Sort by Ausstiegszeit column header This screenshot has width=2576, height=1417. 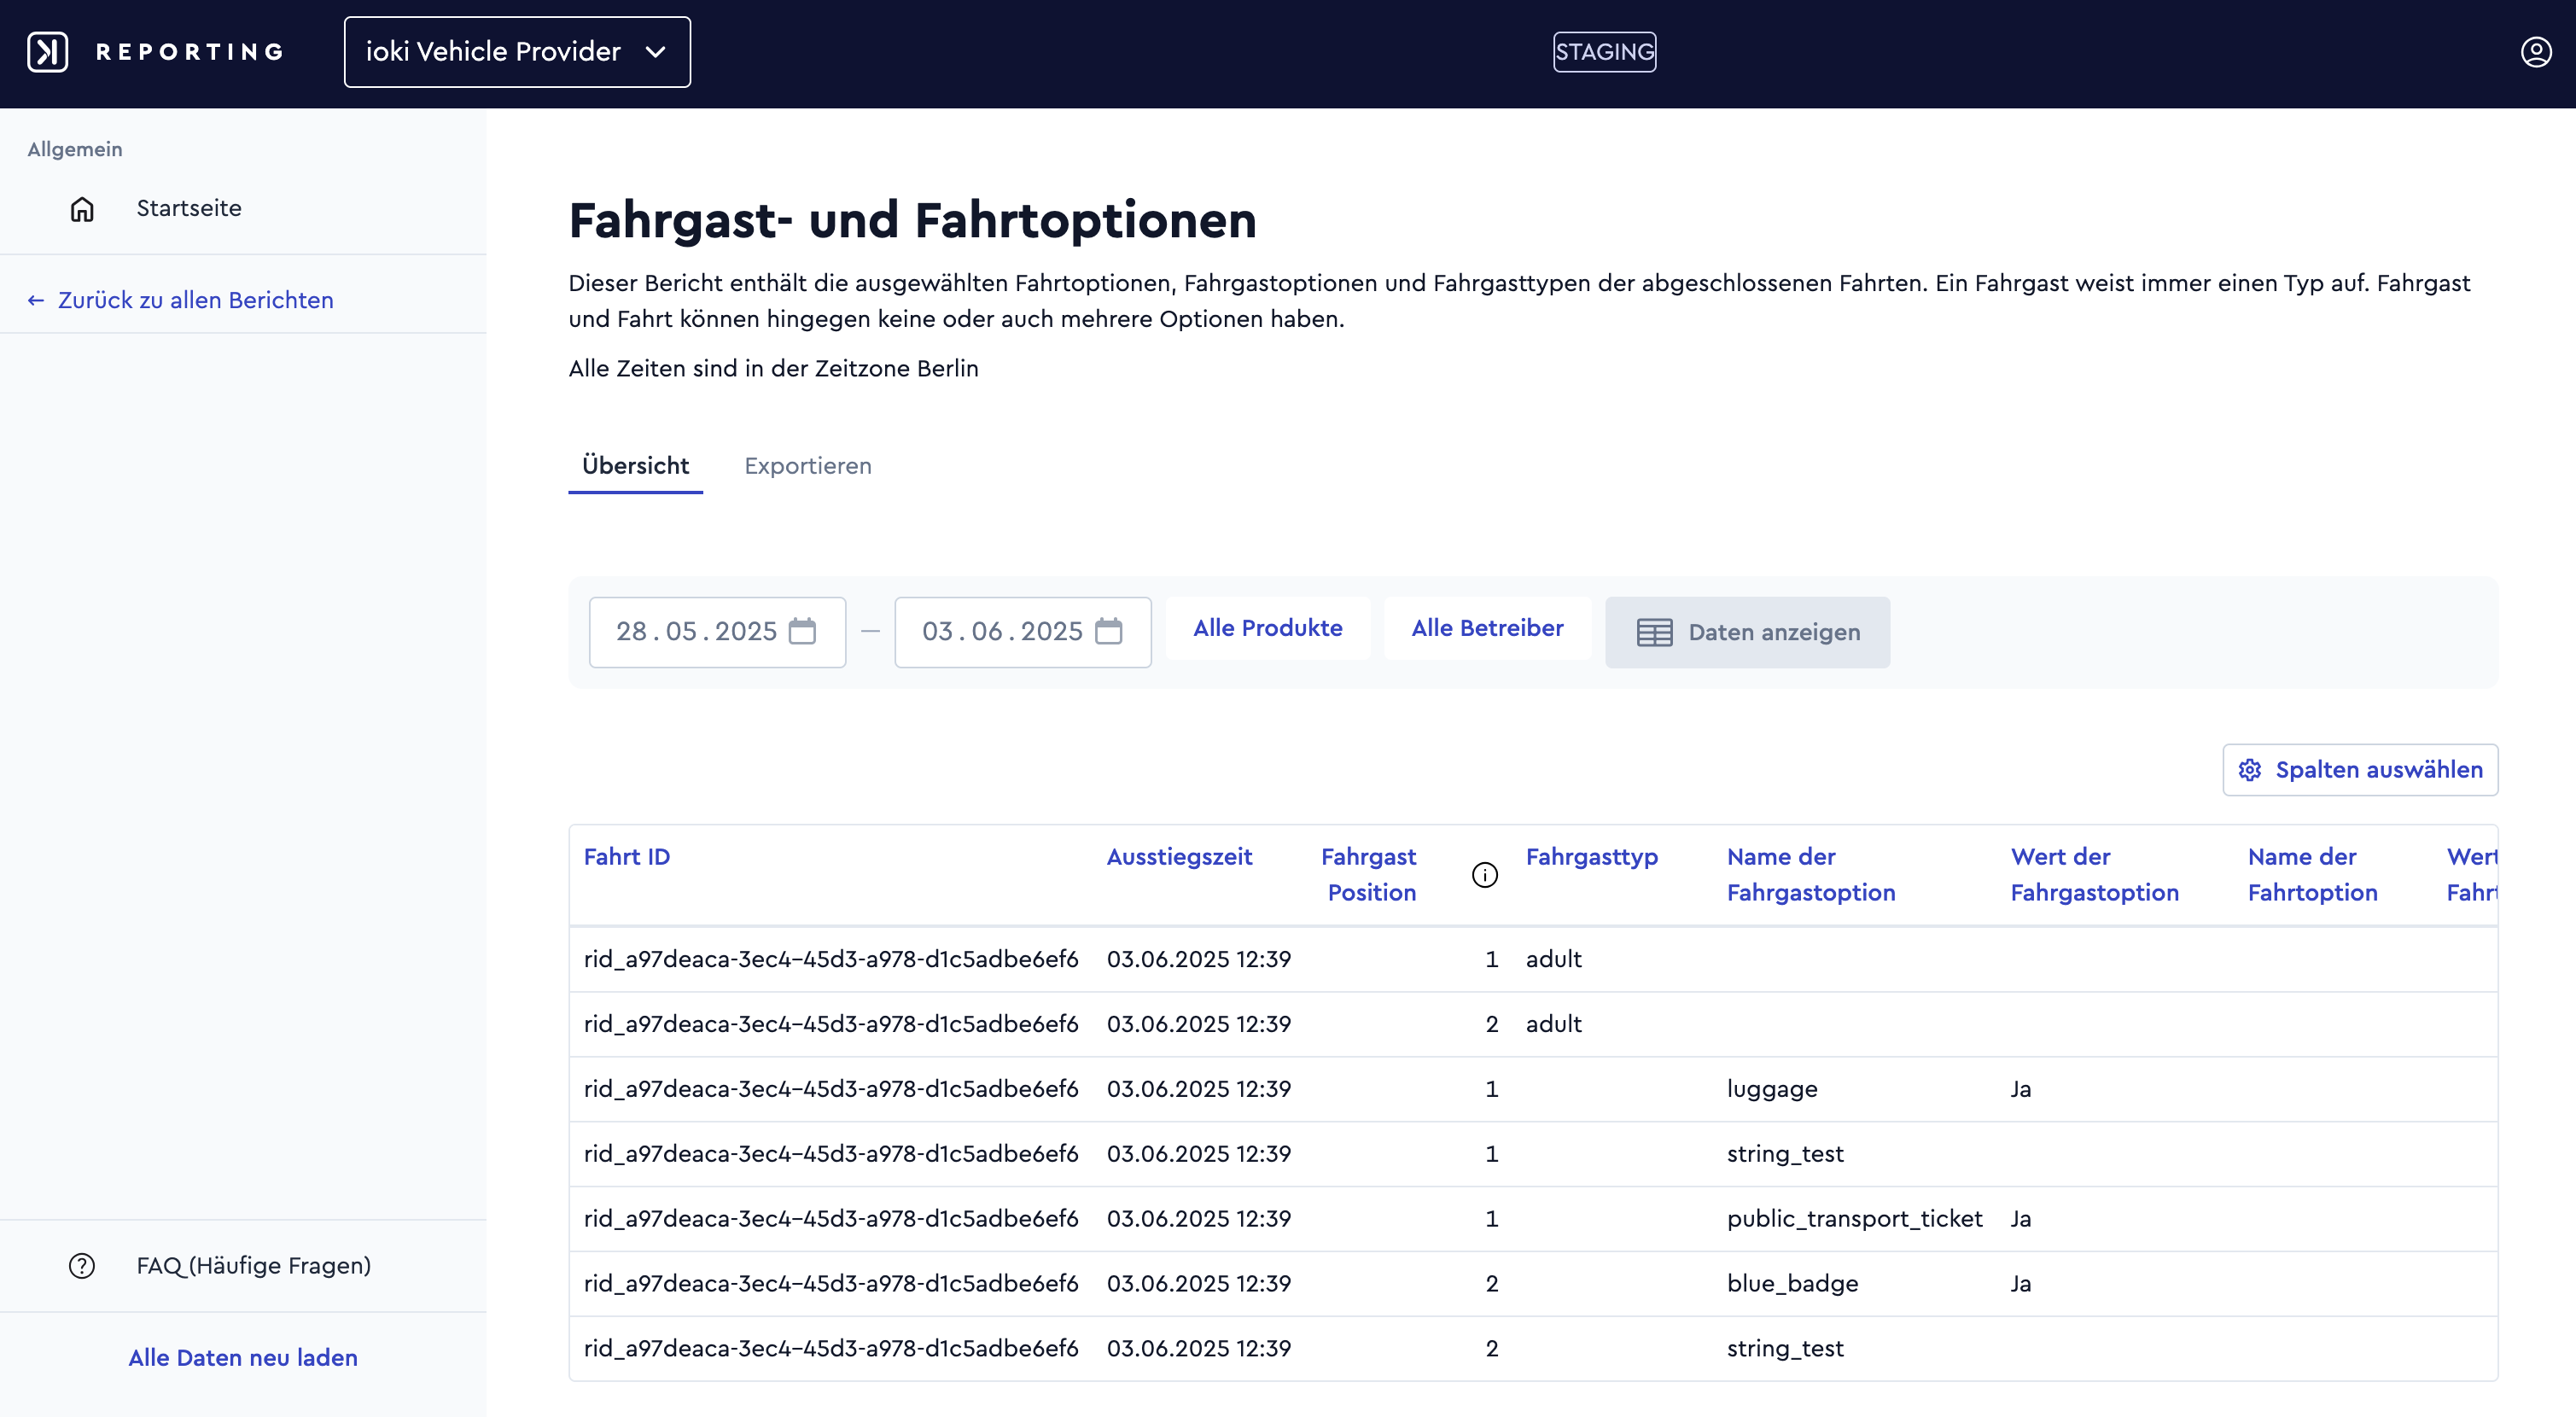click(1179, 857)
